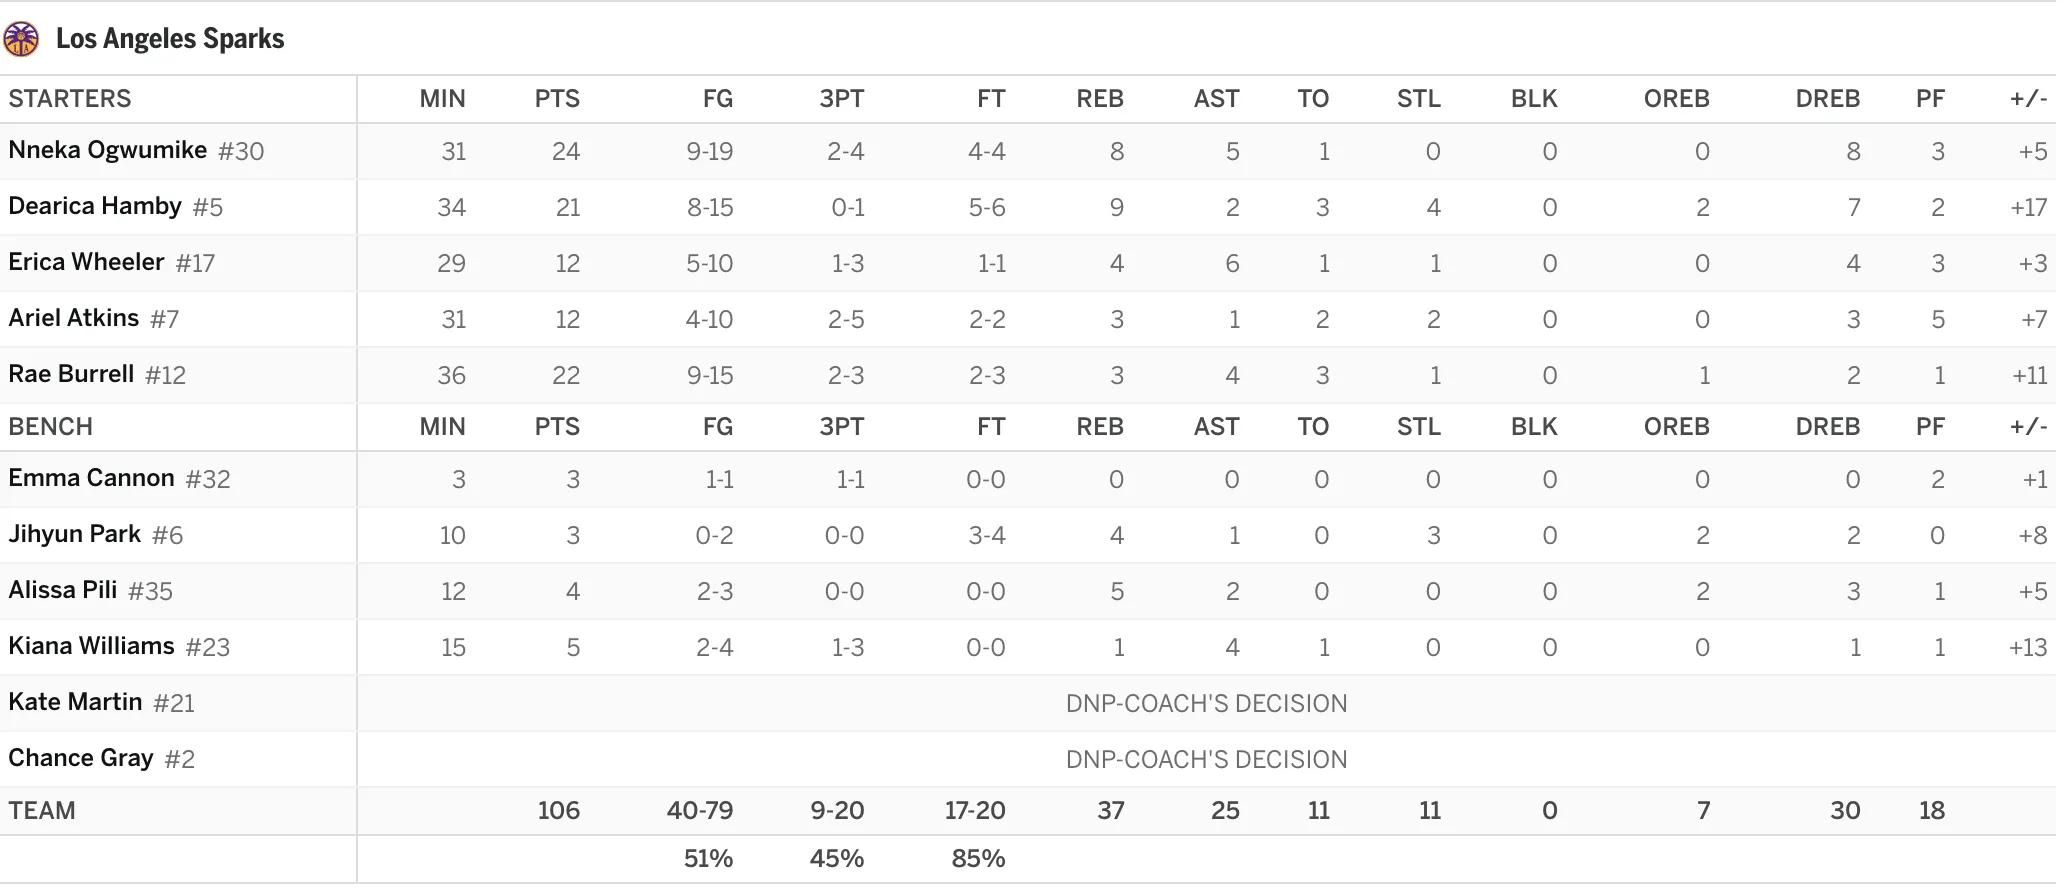This screenshot has width=2068, height=892.
Task: Click on Chance Gray's name
Action: (81, 758)
